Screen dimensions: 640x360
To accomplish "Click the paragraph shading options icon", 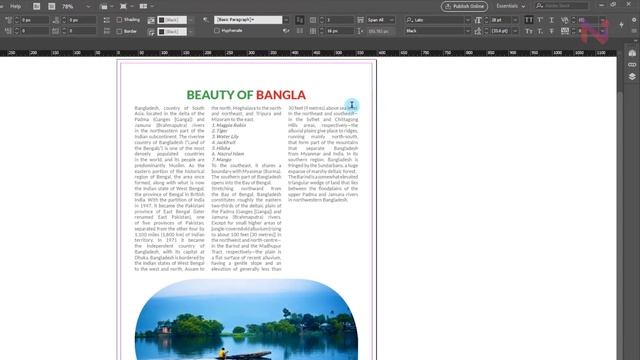I will point(151,20).
